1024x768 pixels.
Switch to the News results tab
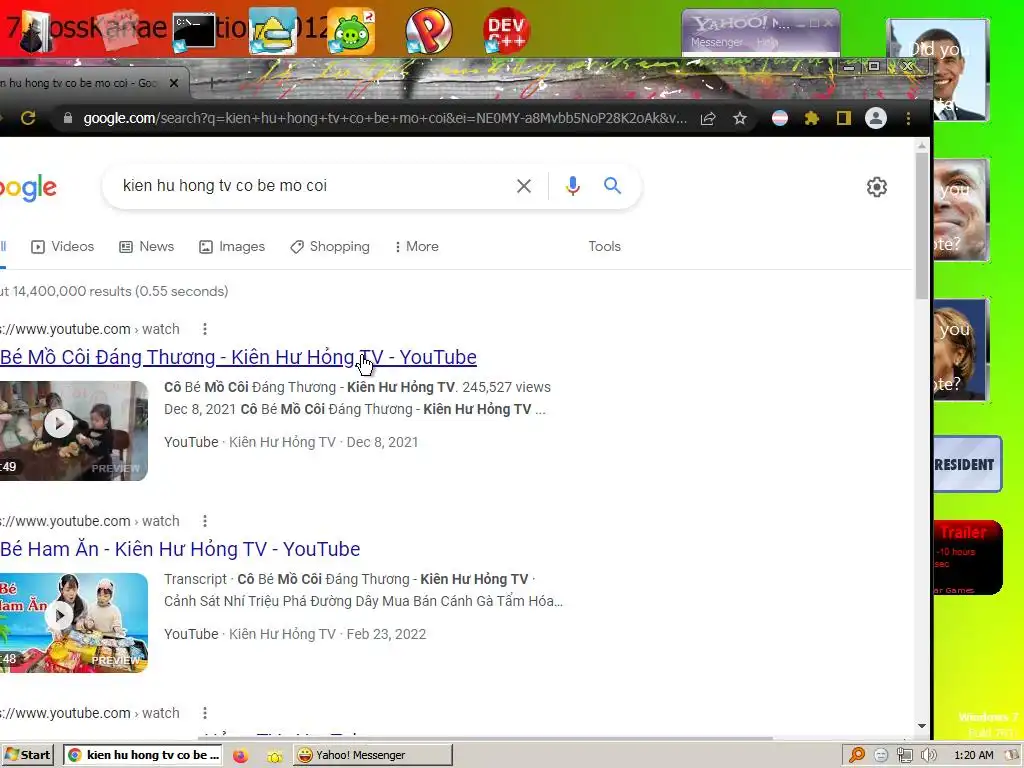[x=146, y=247]
